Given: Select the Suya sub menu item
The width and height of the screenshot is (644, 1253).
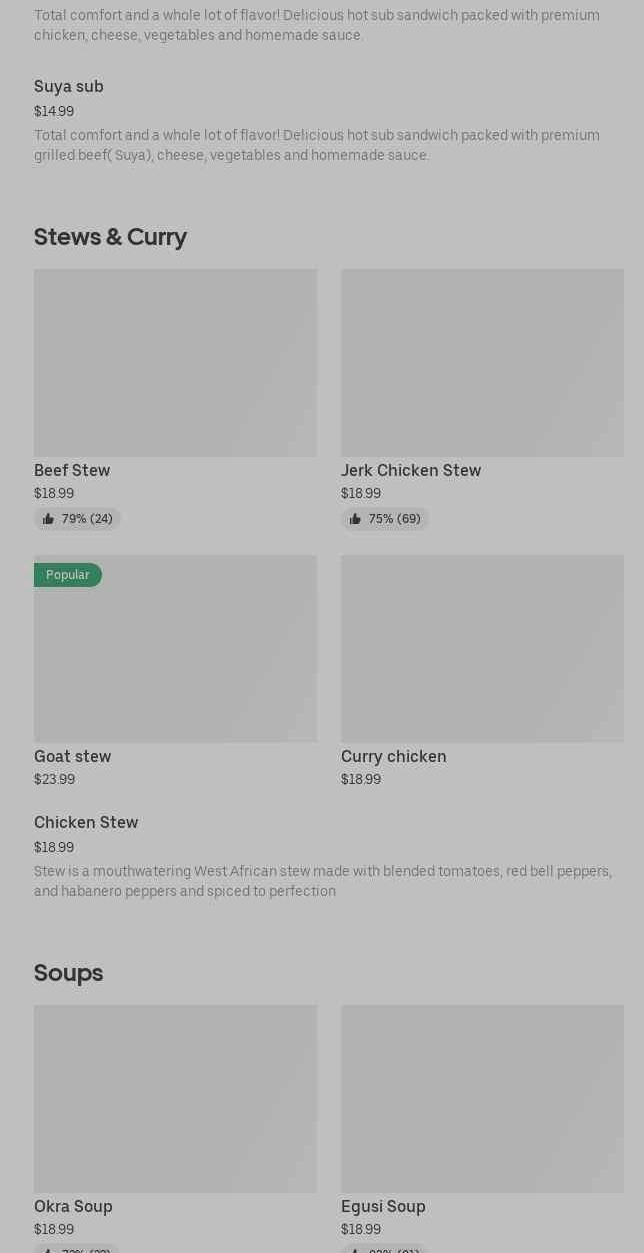Looking at the screenshot, I should coord(69,87).
